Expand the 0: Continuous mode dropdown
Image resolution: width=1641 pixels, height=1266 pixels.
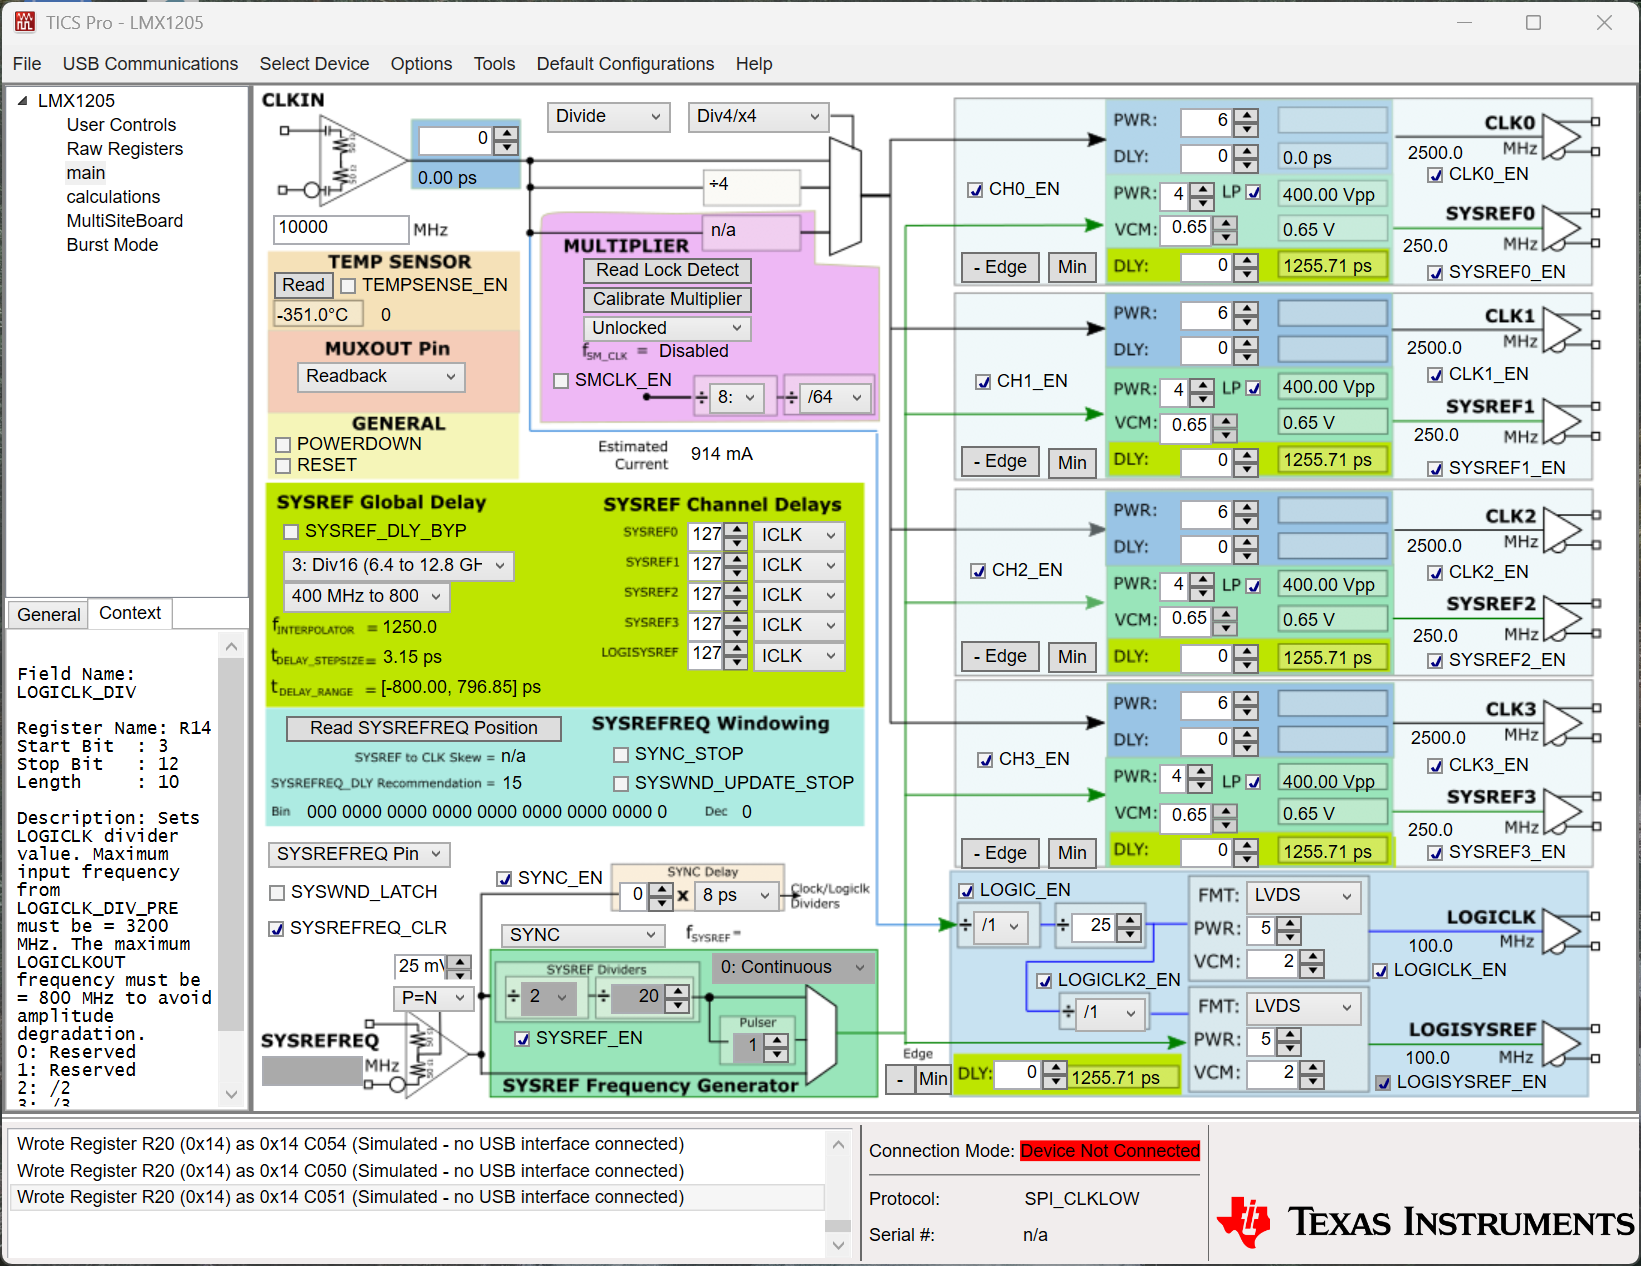click(792, 968)
